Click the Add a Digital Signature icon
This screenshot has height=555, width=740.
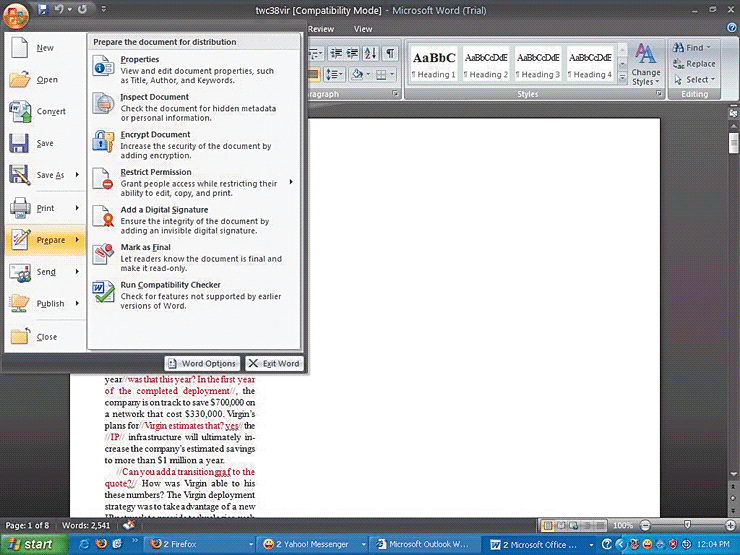click(x=103, y=216)
